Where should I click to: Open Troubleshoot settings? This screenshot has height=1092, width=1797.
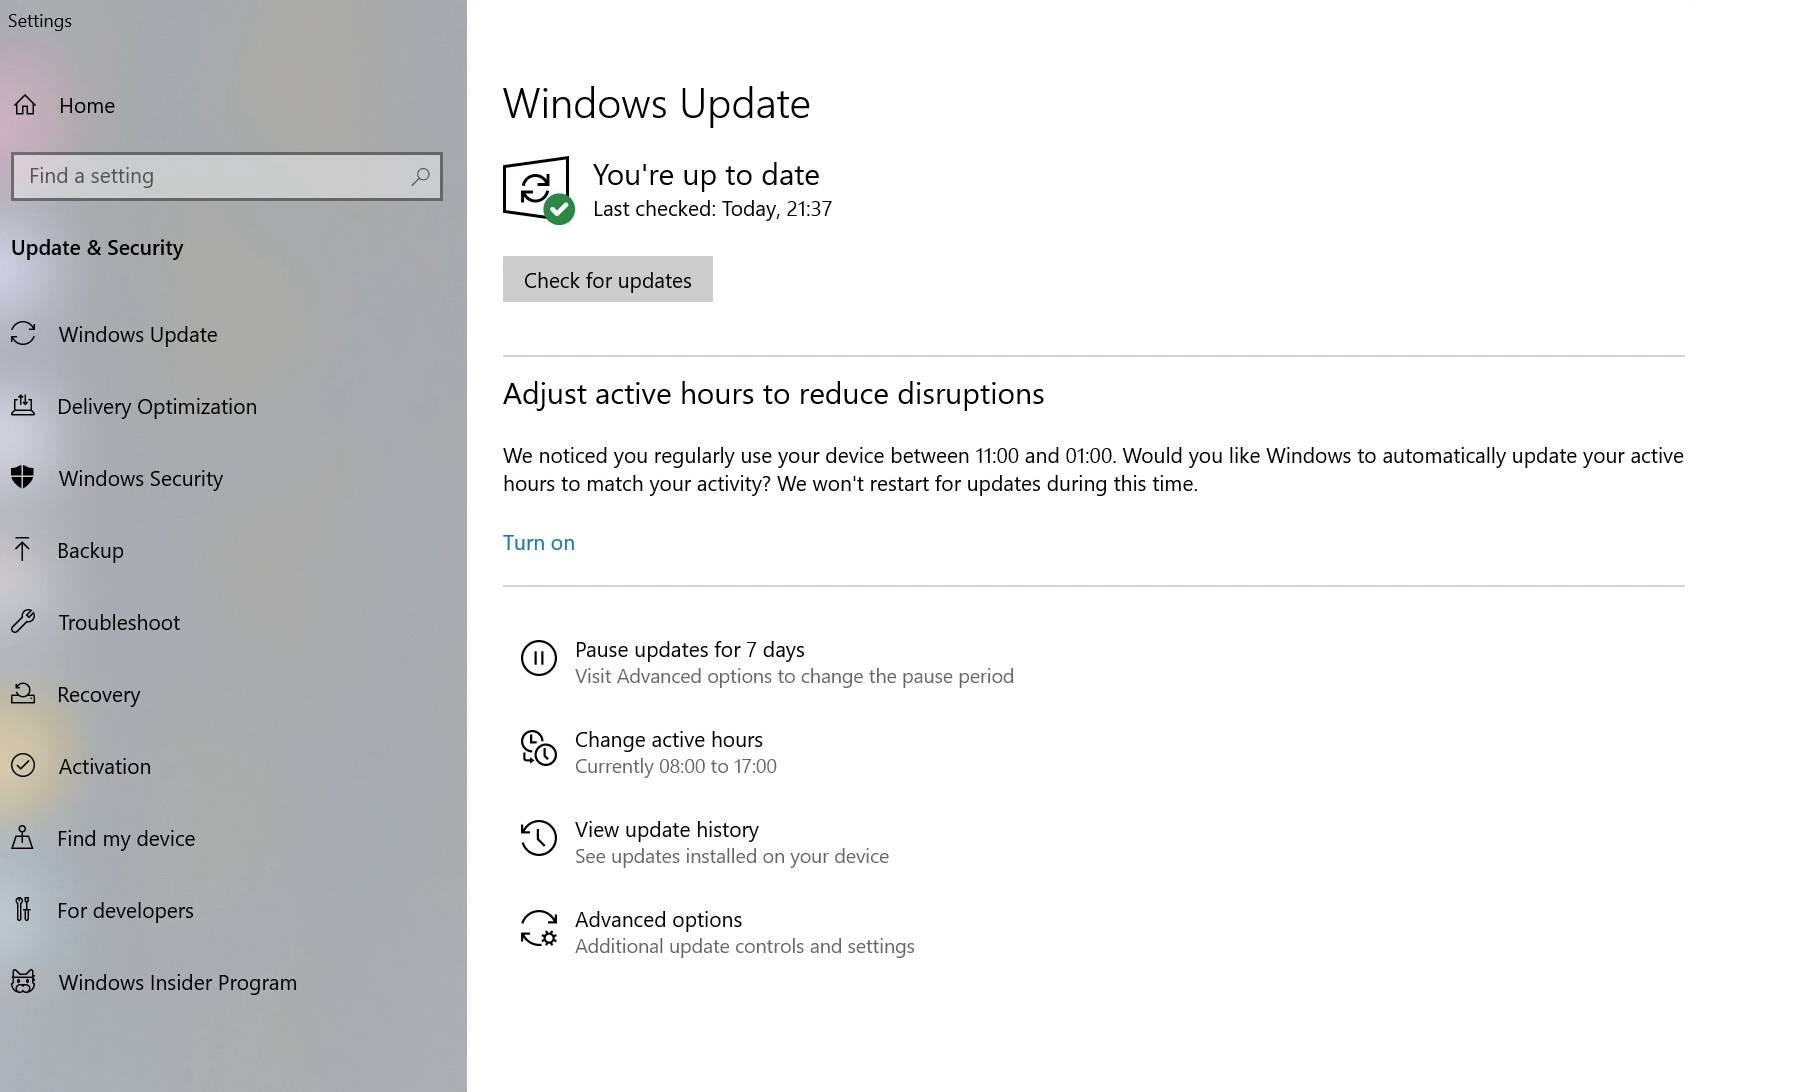click(x=119, y=622)
